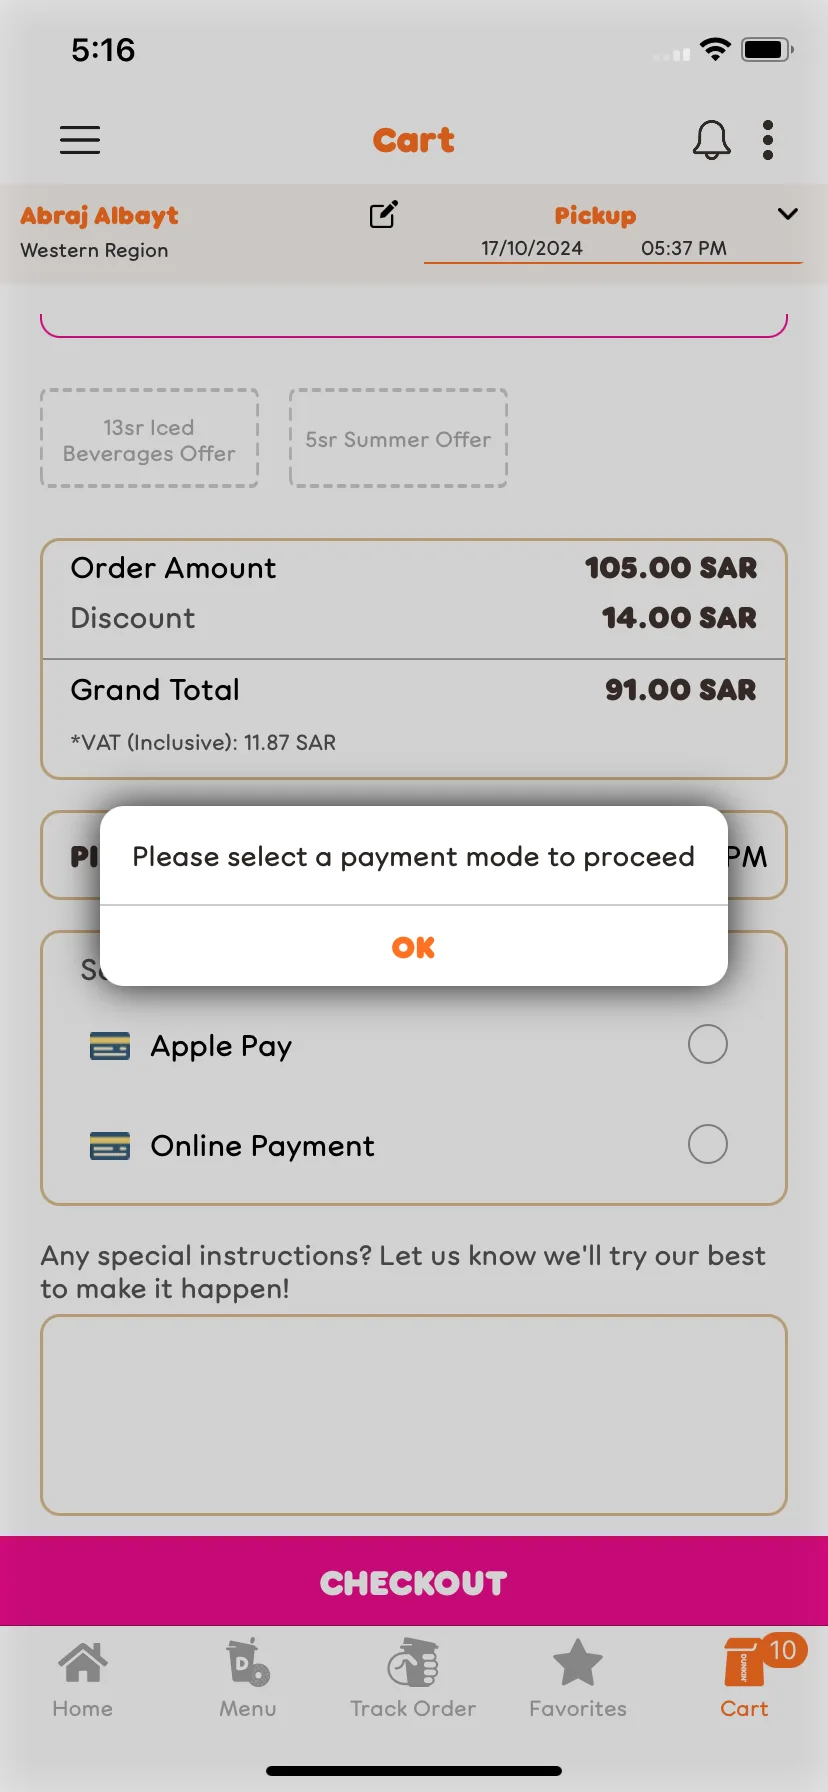Edit the Abraj Albayt store location
The height and width of the screenshot is (1792, 828).
click(x=384, y=214)
